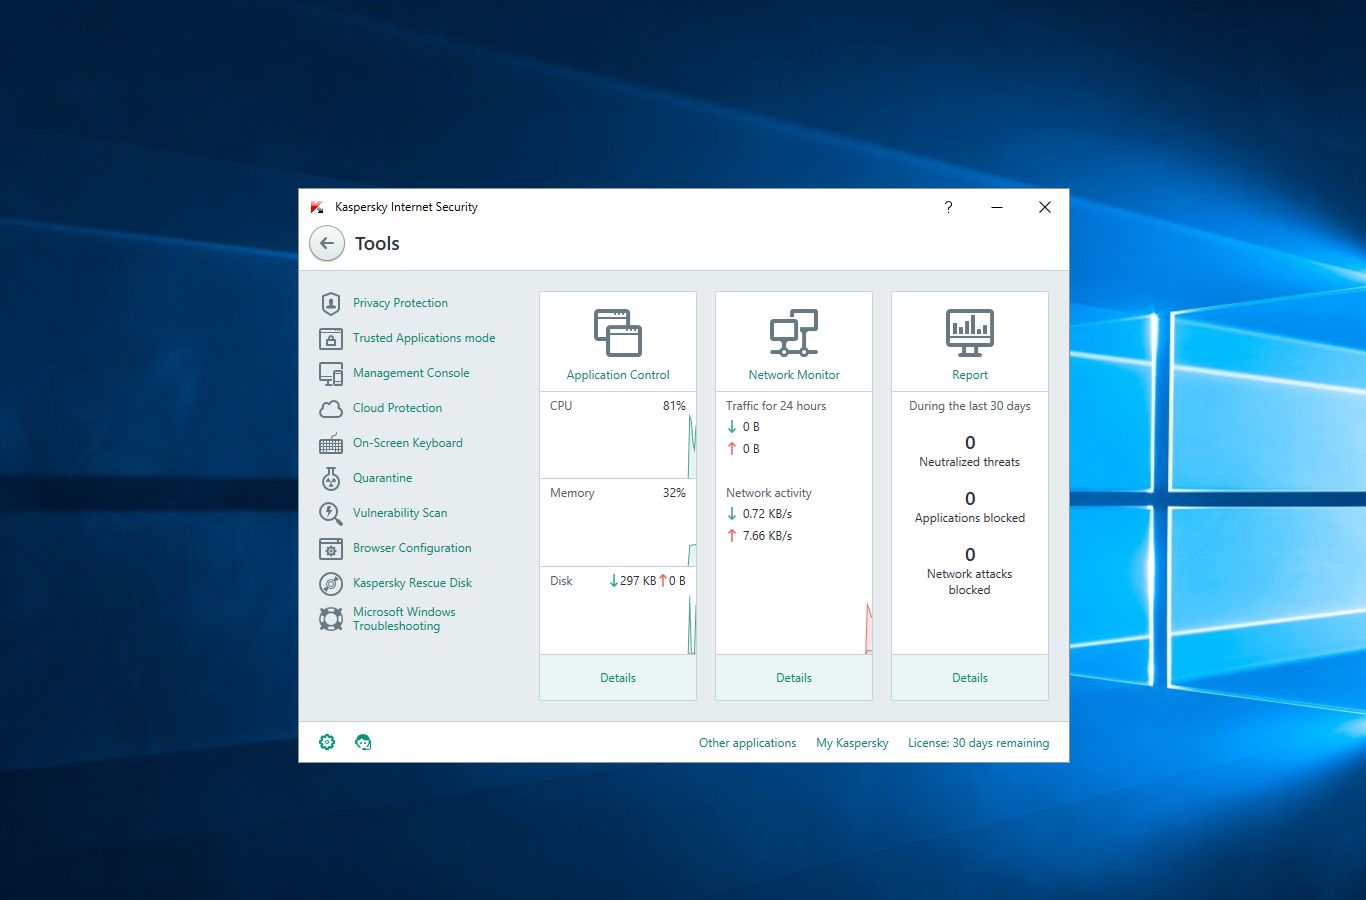Click the 'Traffic for 24 hours' text
Image resolution: width=1366 pixels, height=900 pixels.
coord(776,406)
